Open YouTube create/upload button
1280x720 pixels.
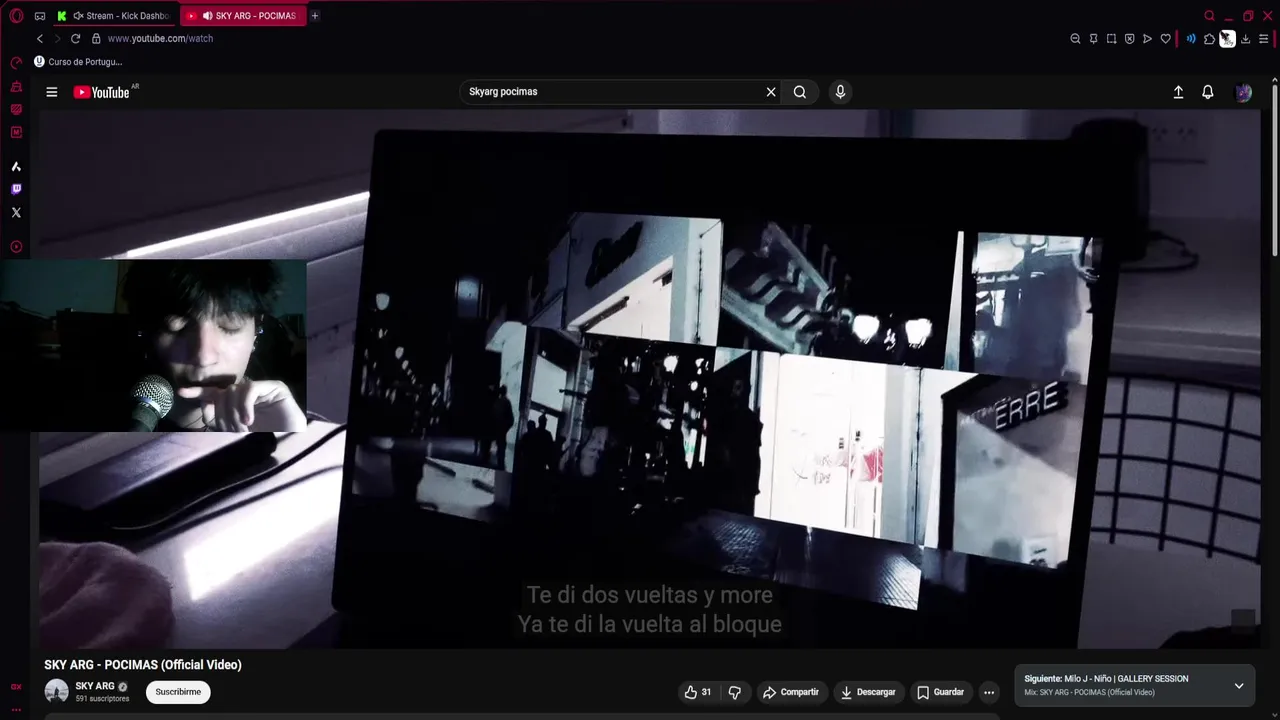pyautogui.click(x=1178, y=92)
